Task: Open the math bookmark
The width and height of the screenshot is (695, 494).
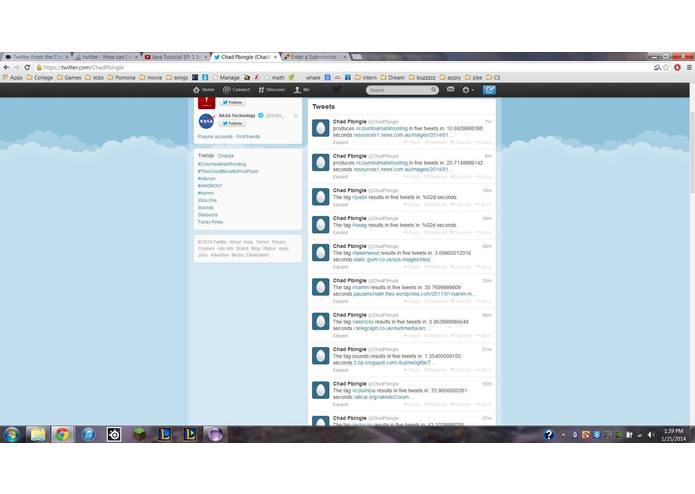Action: [275, 78]
